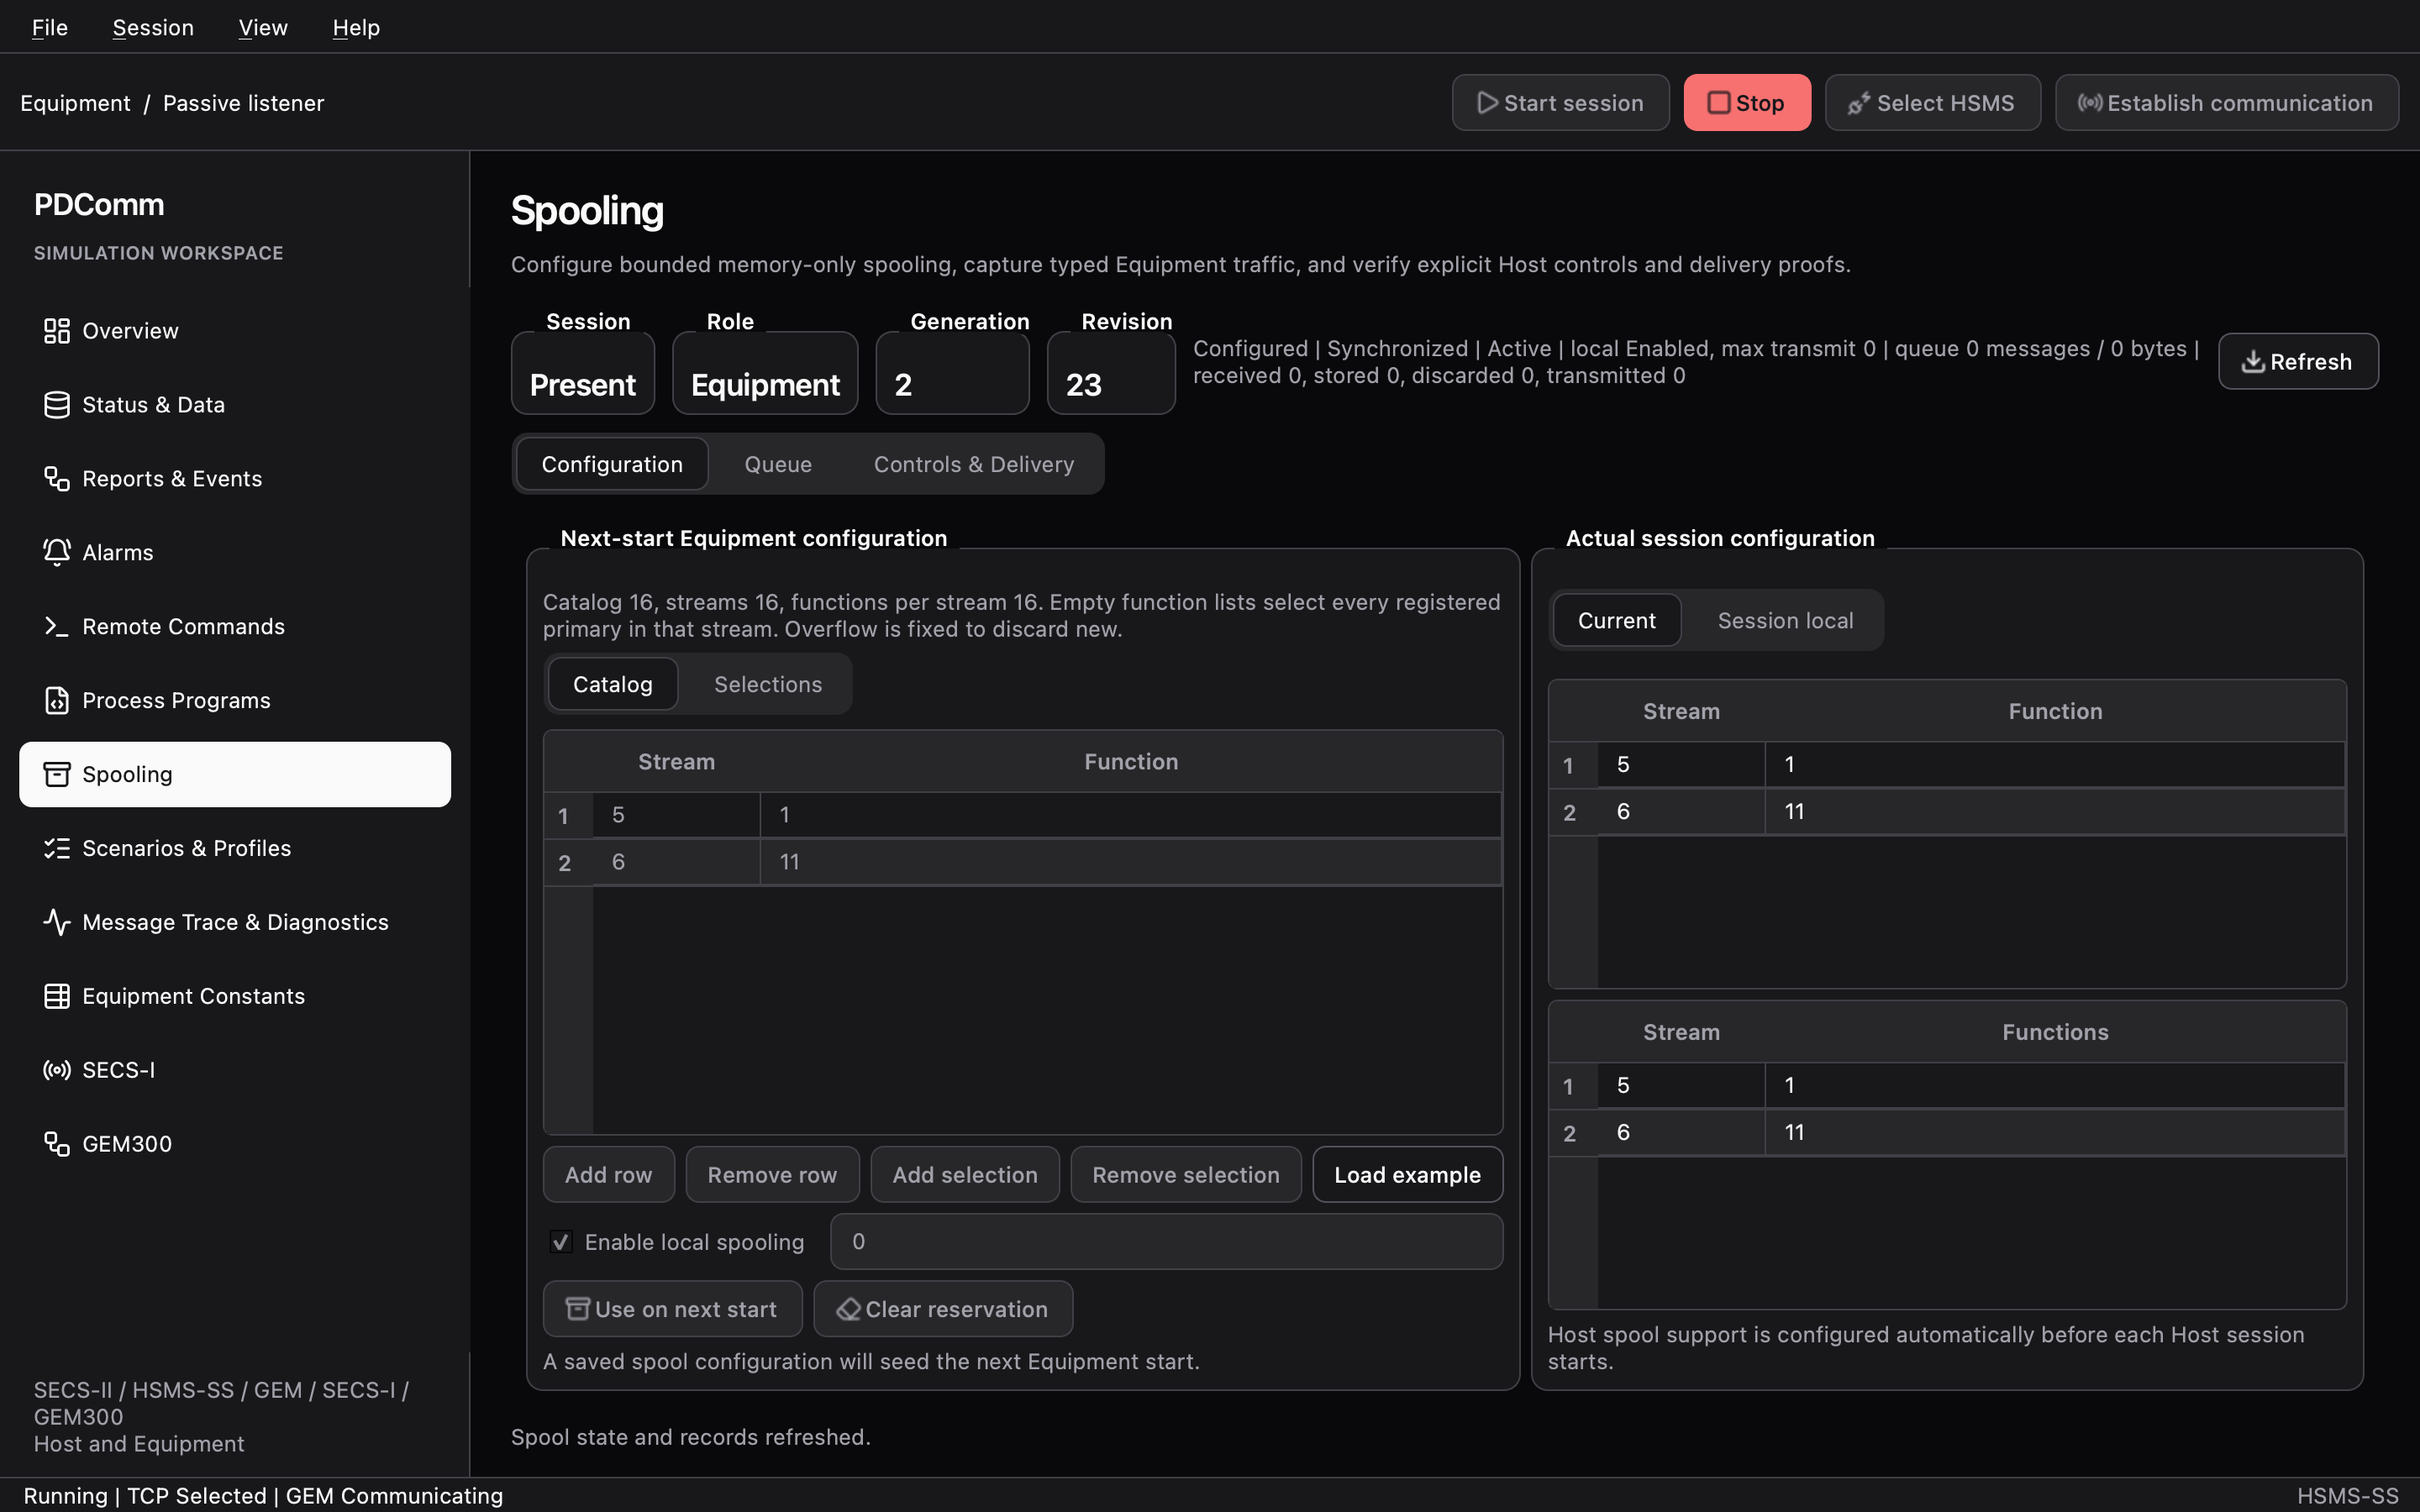Toggle the Enable local spooling checkbox

pos(562,1242)
